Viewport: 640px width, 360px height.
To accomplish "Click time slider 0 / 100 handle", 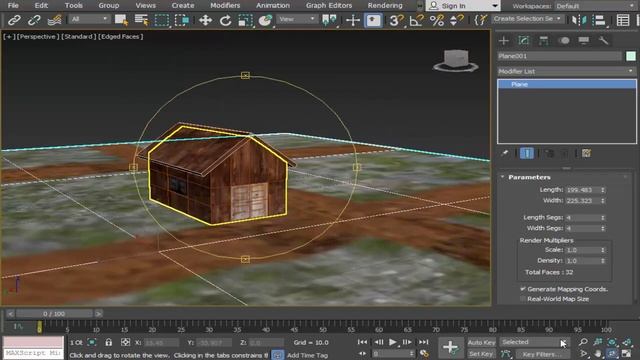I will (54, 313).
